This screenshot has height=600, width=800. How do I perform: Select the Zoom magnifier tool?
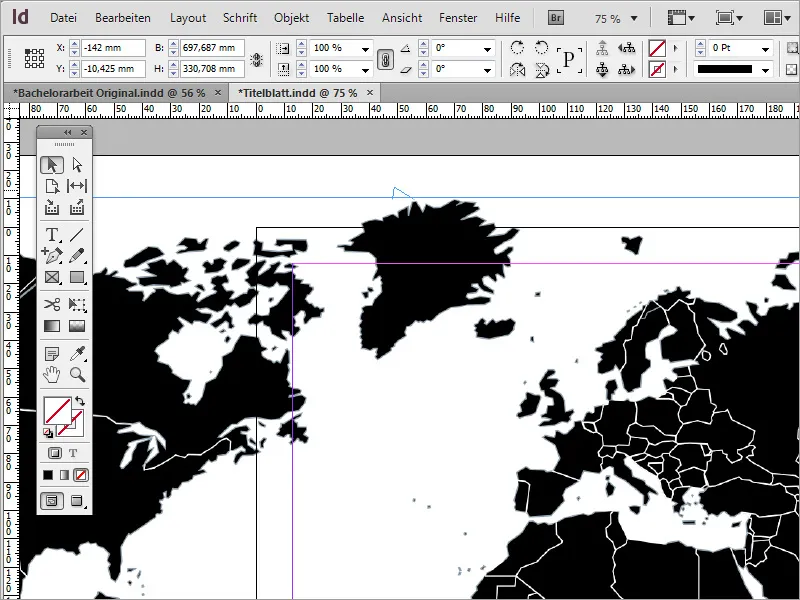77,374
